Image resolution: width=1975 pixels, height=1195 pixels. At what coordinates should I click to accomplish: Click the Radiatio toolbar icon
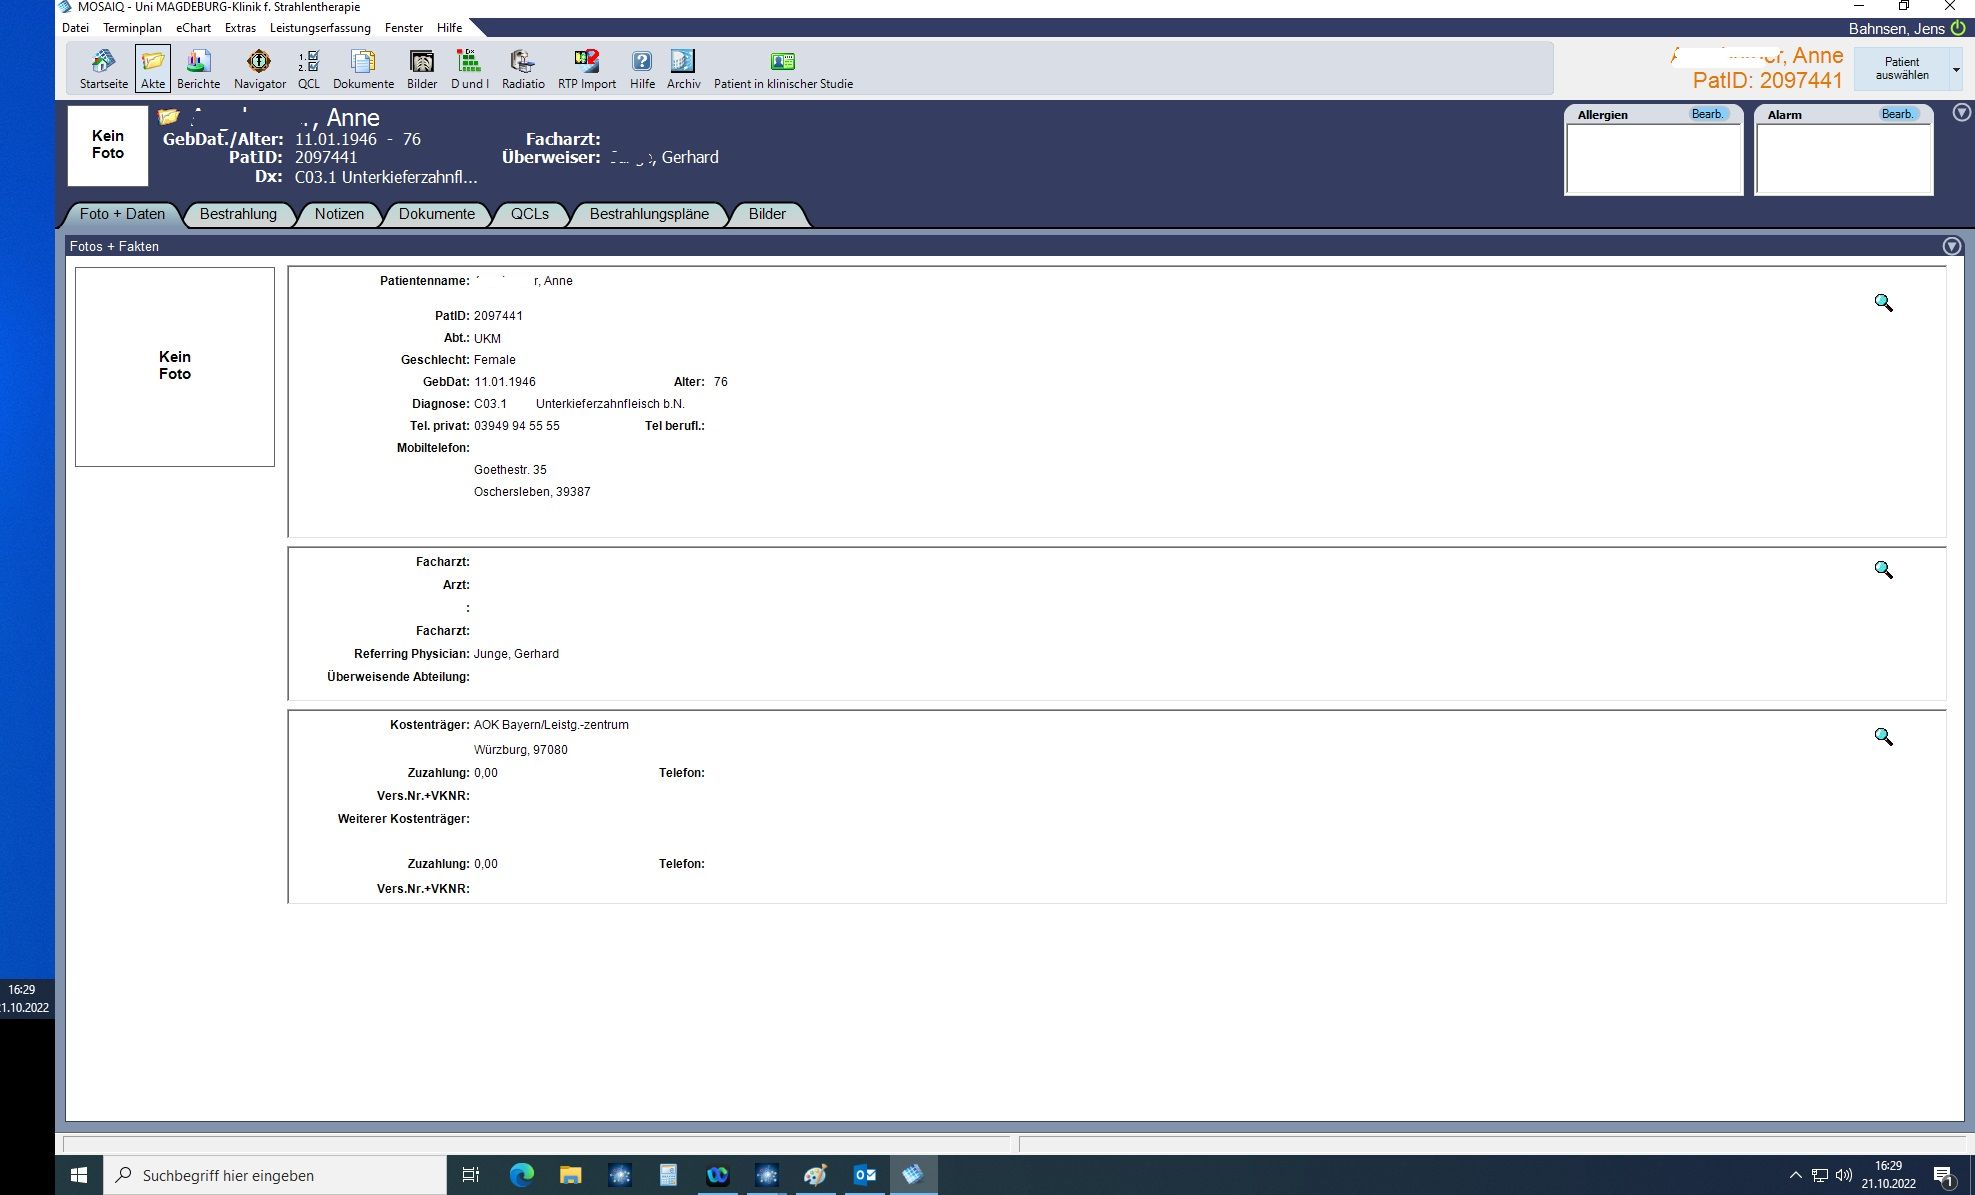pos(523,68)
